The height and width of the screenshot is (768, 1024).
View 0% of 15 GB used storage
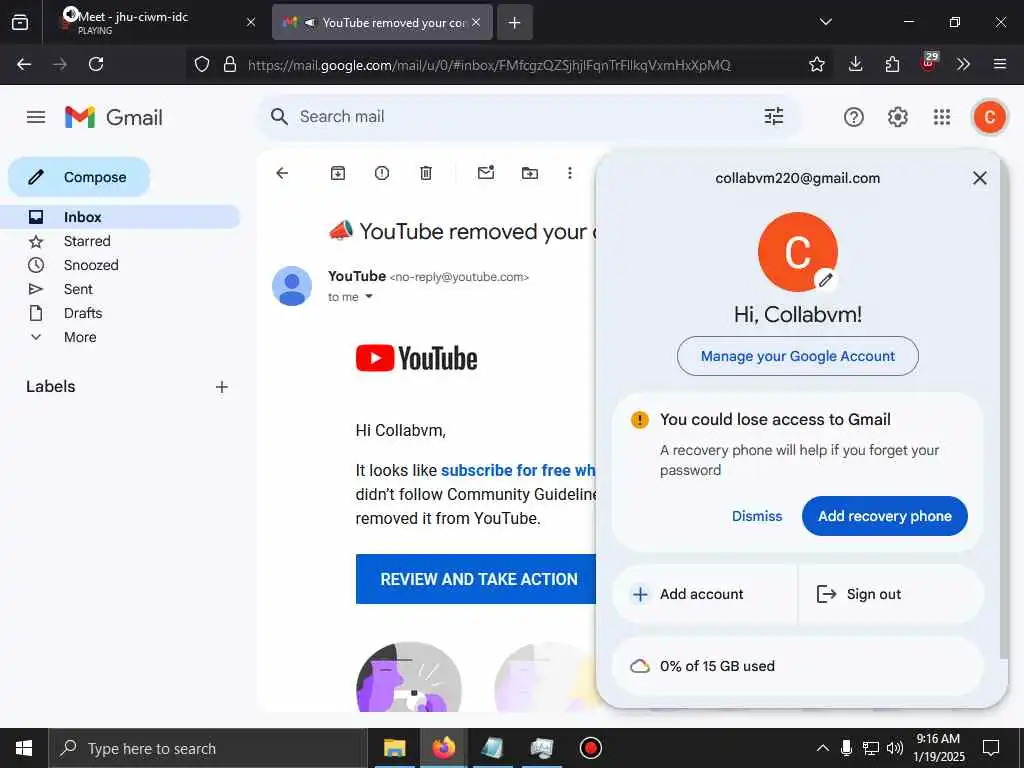[x=797, y=666]
